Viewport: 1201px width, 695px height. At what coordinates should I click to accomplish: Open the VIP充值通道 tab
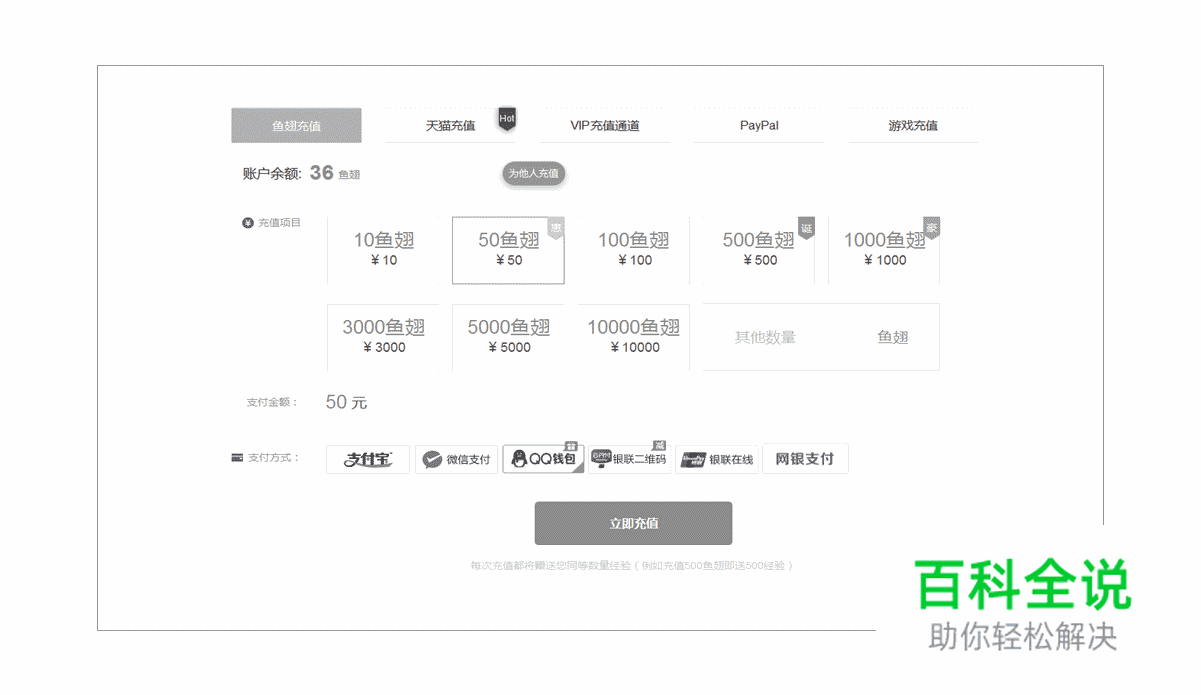pos(605,125)
